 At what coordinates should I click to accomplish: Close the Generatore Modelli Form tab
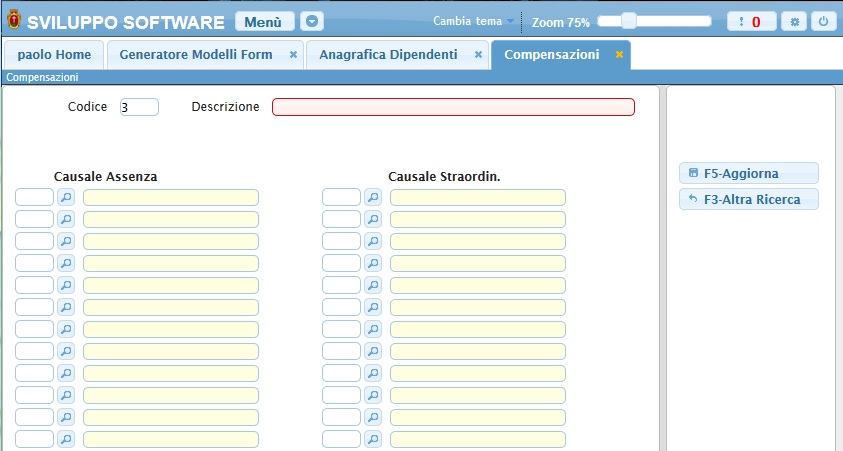click(293, 55)
